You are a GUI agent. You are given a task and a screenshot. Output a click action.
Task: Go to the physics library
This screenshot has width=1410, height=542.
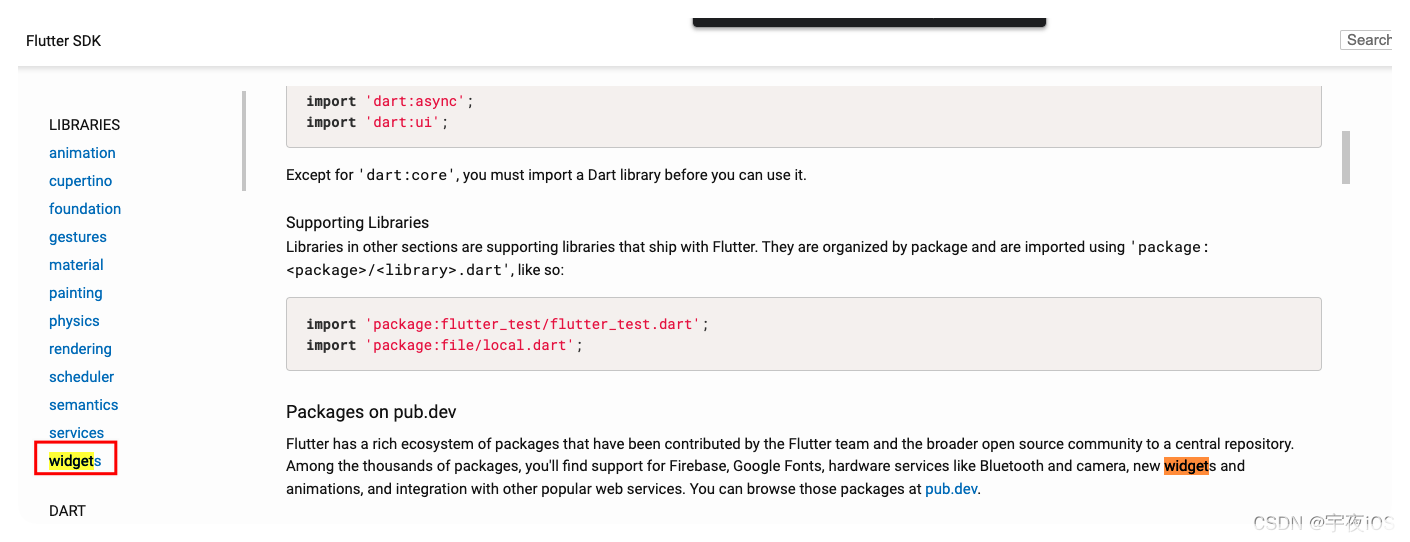(x=74, y=321)
